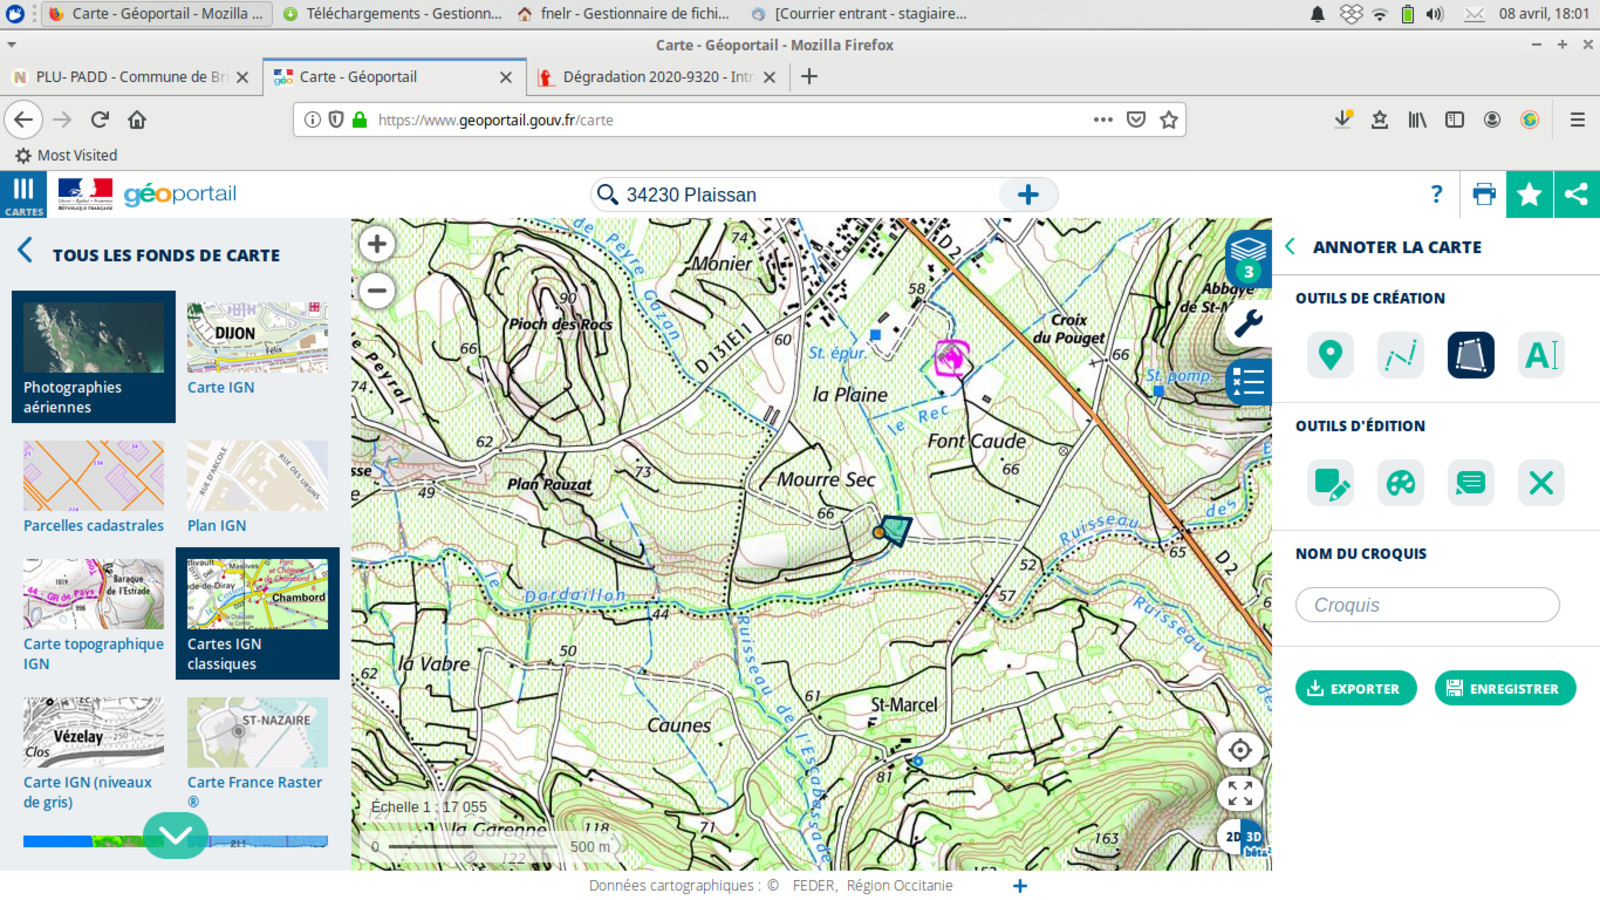The height and width of the screenshot is (900, 1600).
Task: Click the delete sketch X tool
Action: [x=1540, y=483]
